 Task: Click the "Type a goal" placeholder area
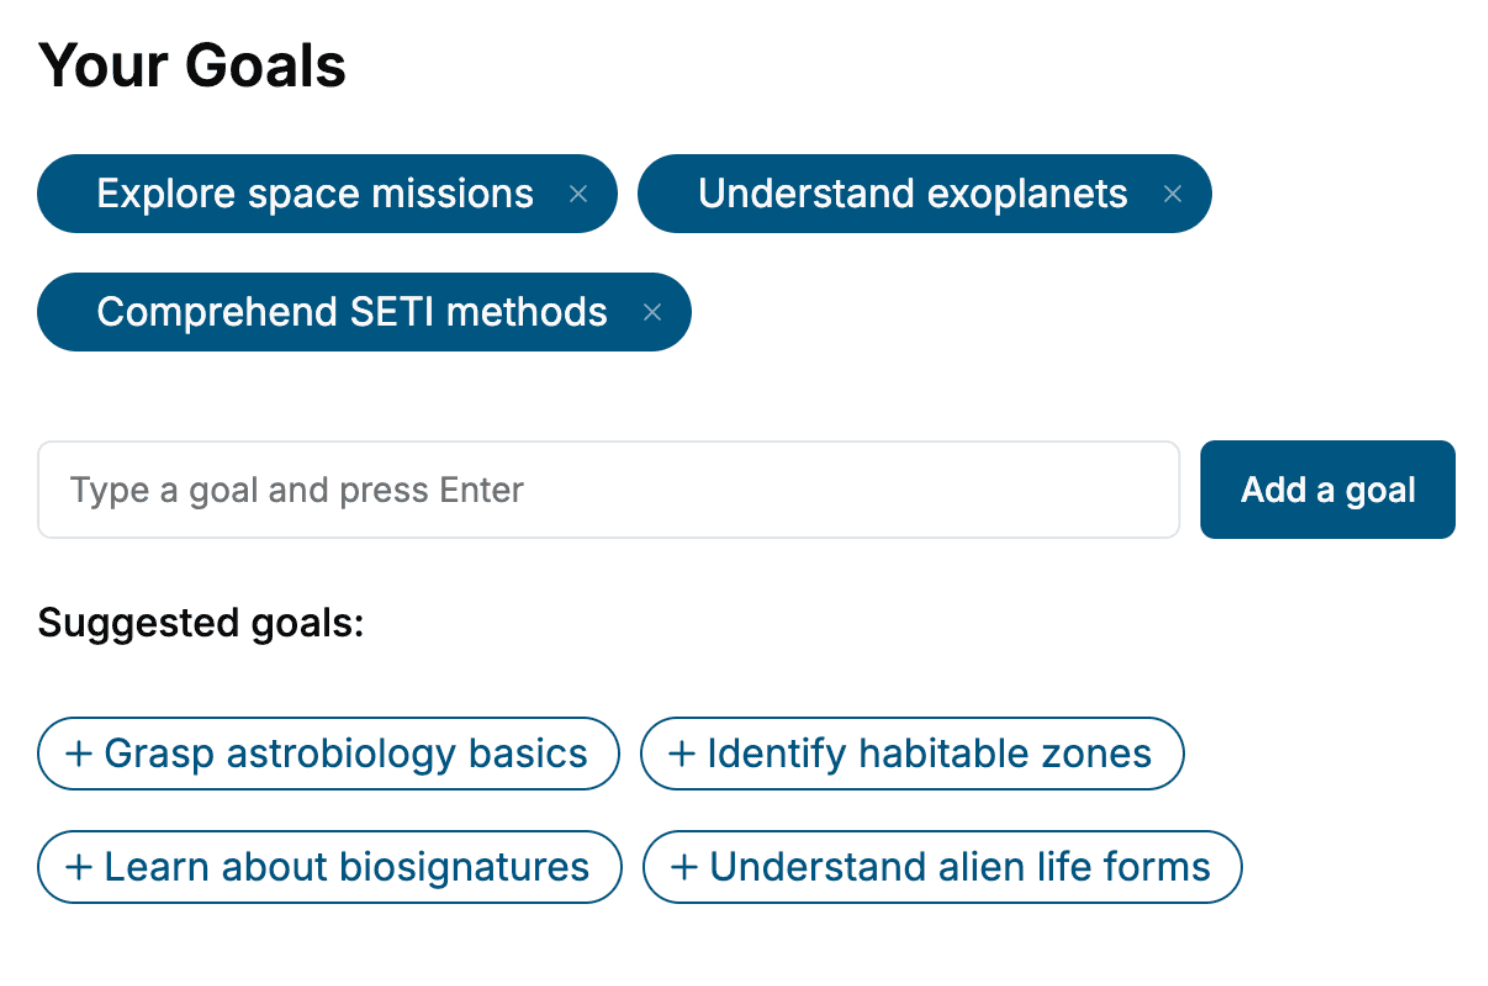[295, 490]
